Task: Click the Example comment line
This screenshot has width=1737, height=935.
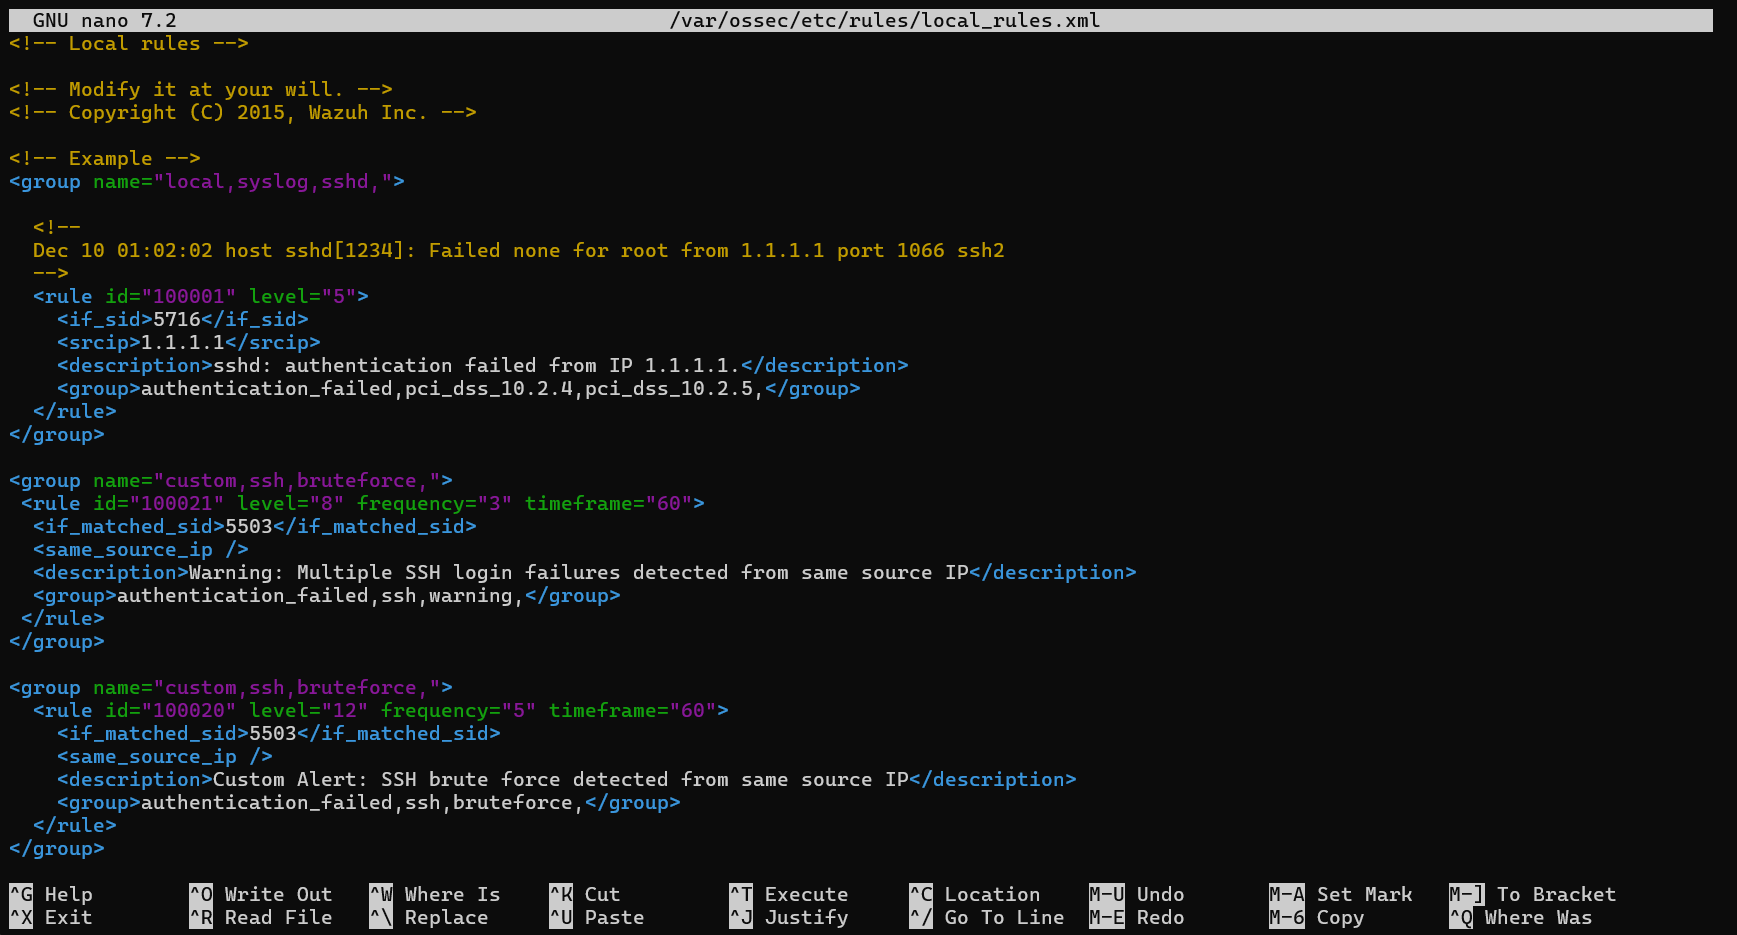Action: (105, 158)
